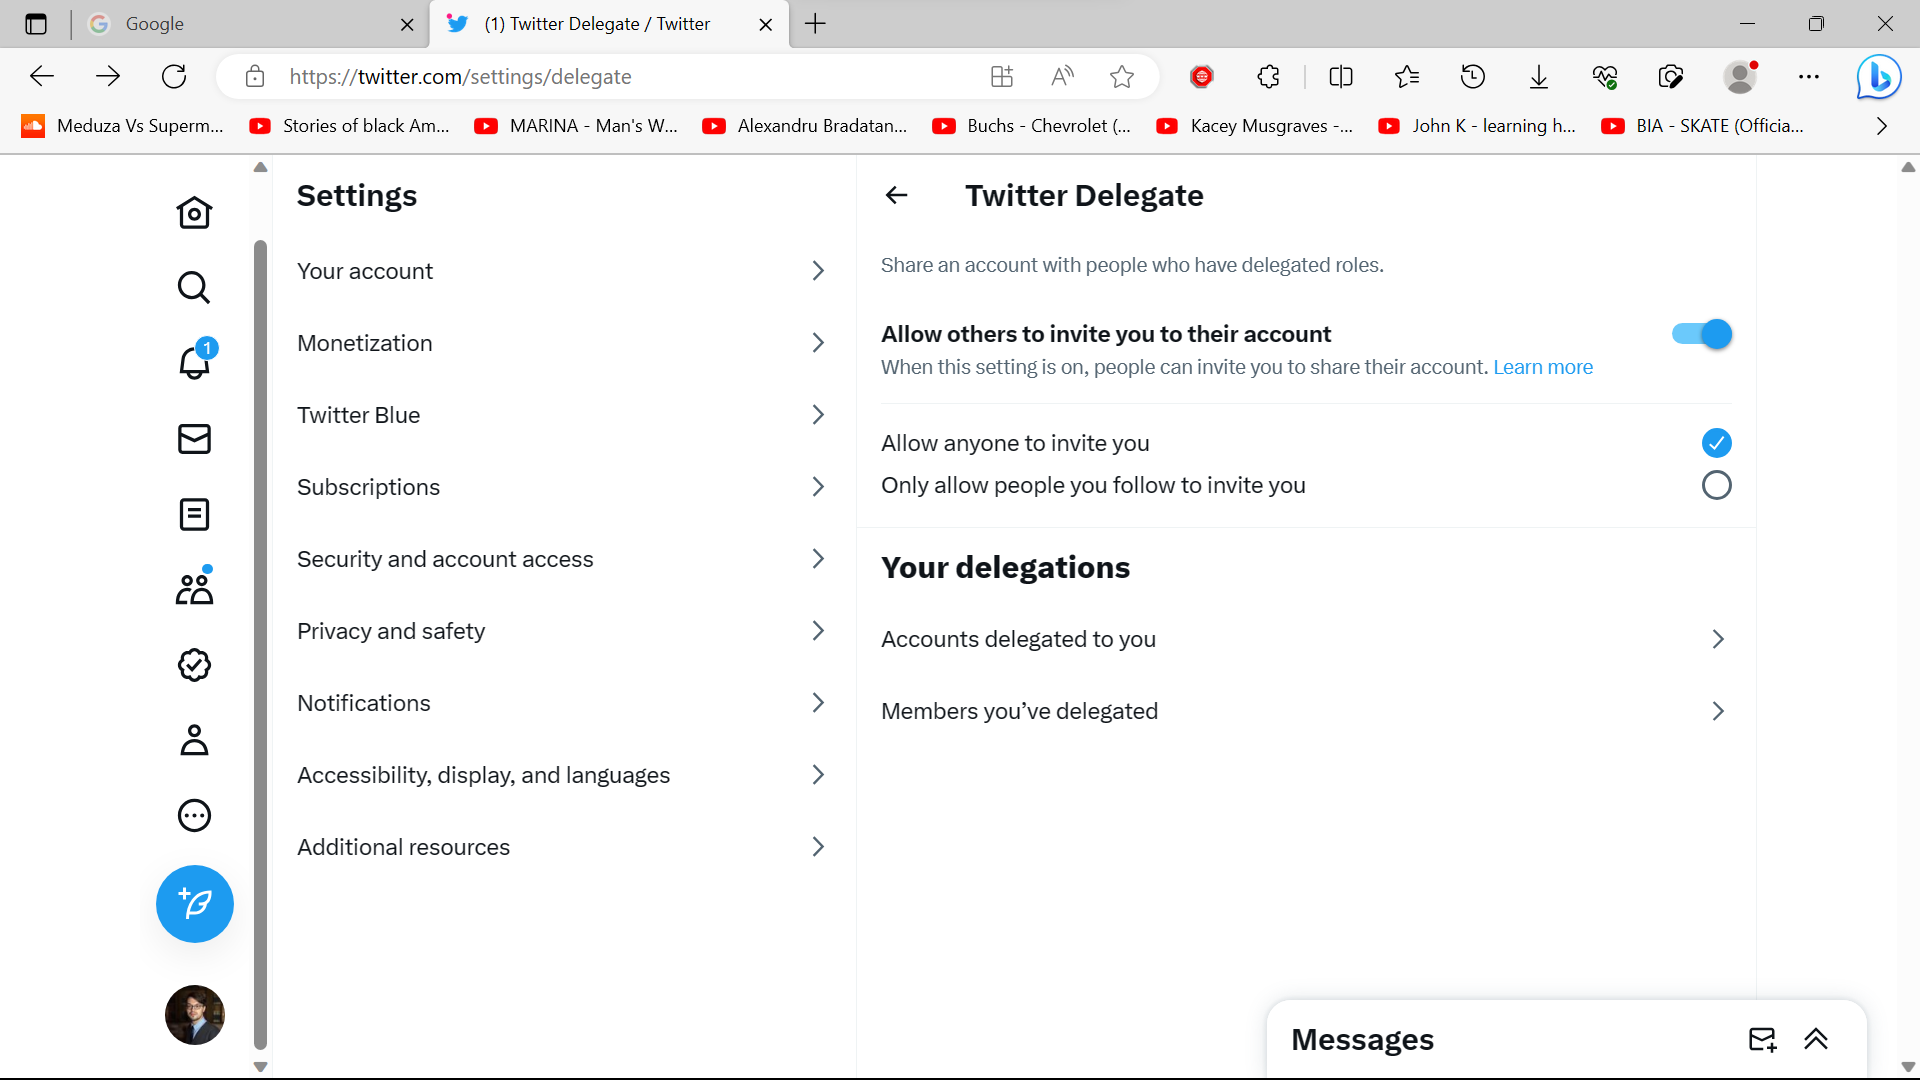
Task: Open Communities icon in sidebar
Action: click(194, 589)
